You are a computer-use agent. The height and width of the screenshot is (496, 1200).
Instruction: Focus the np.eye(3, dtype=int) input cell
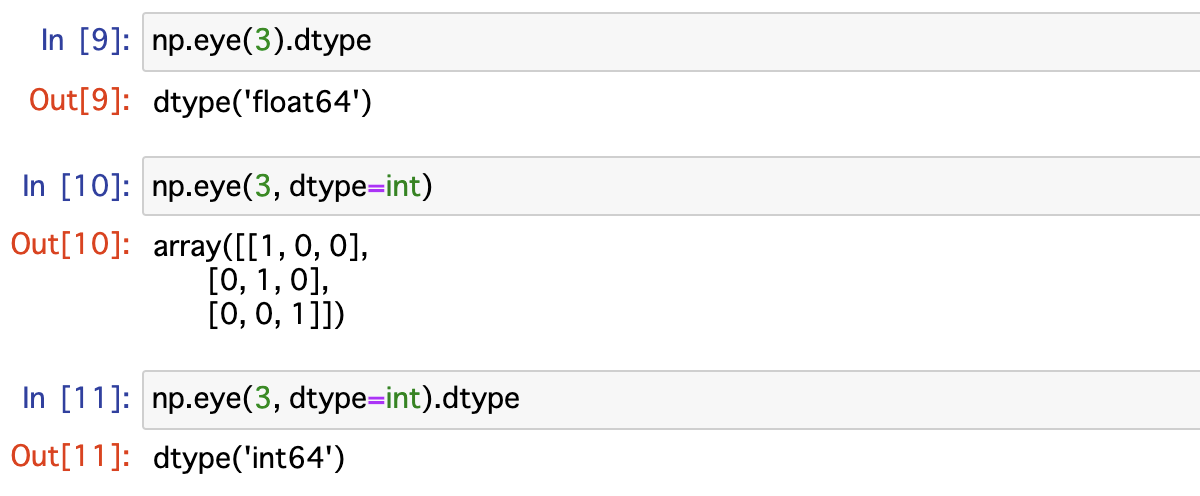point(671,186)
